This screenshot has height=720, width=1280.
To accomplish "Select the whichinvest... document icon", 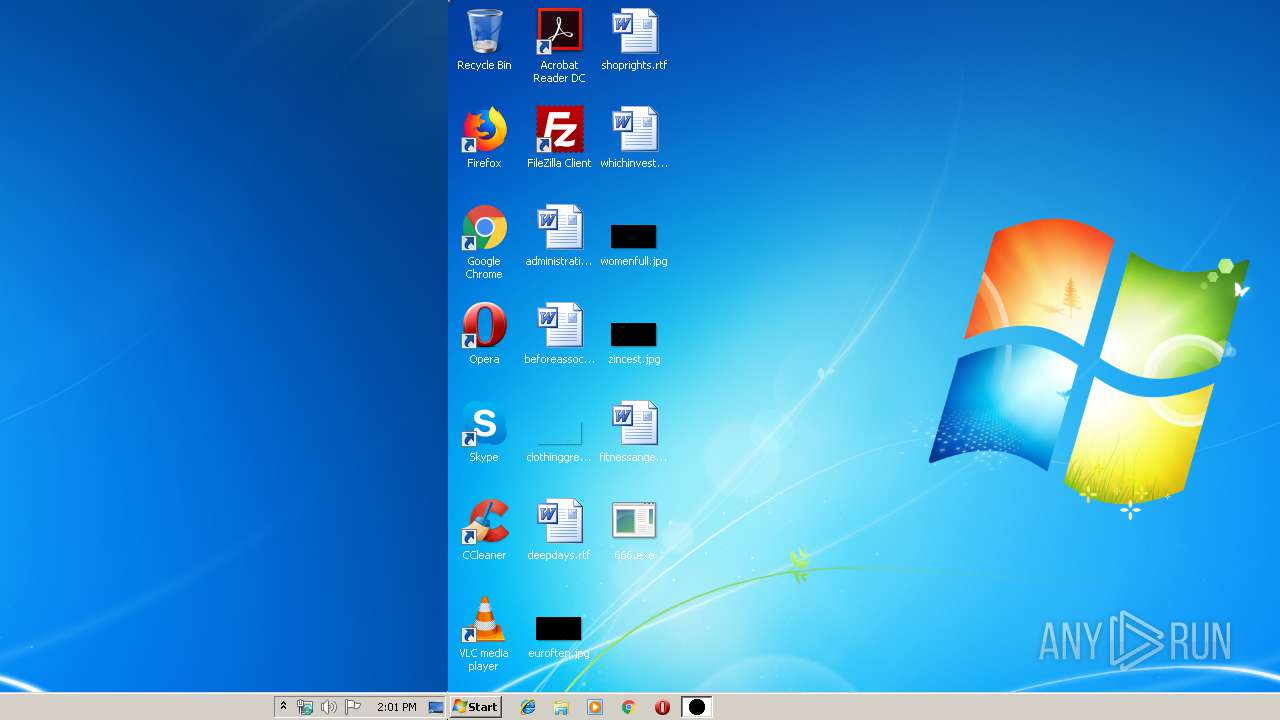I will pyautogui.click(x=634, y=138).
